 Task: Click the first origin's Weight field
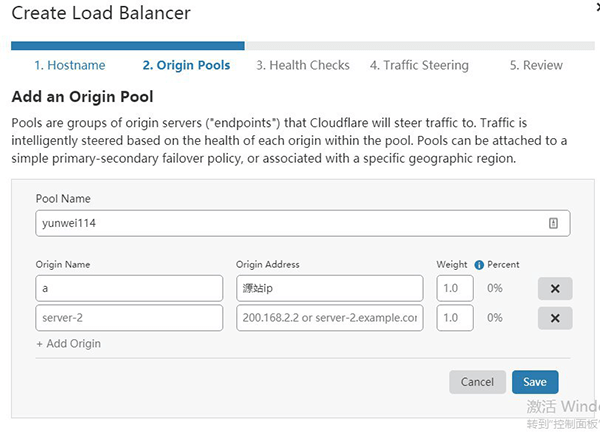(455, 289)
